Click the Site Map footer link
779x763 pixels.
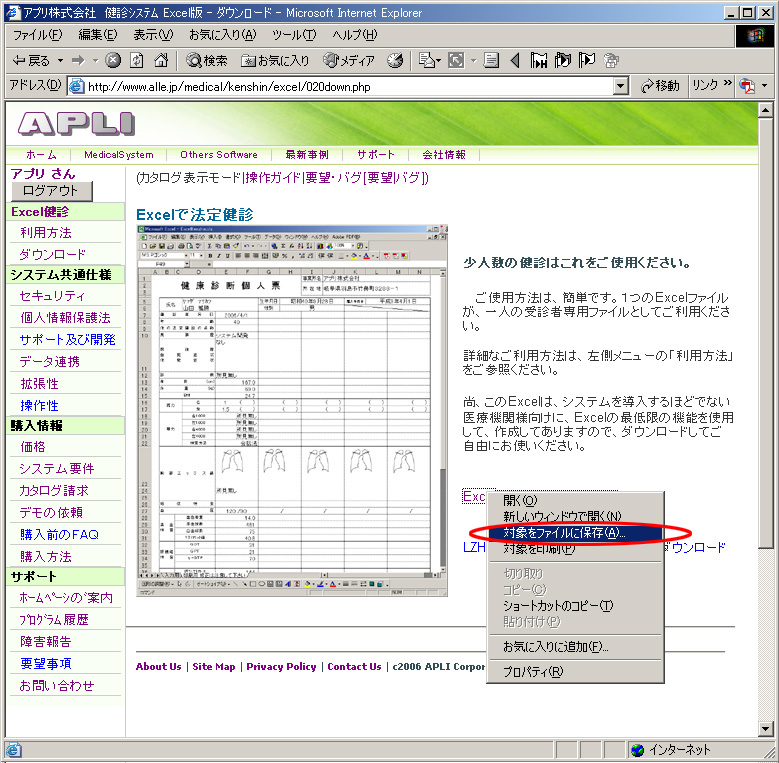point(214,667)
